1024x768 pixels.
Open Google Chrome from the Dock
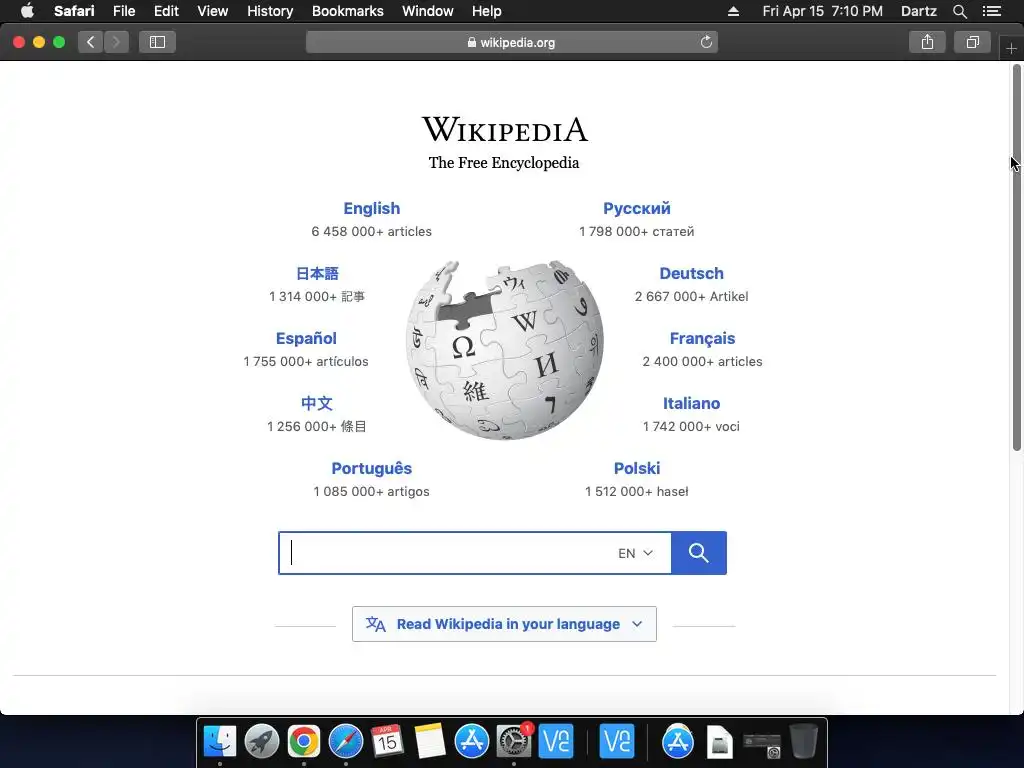[304, 741]
